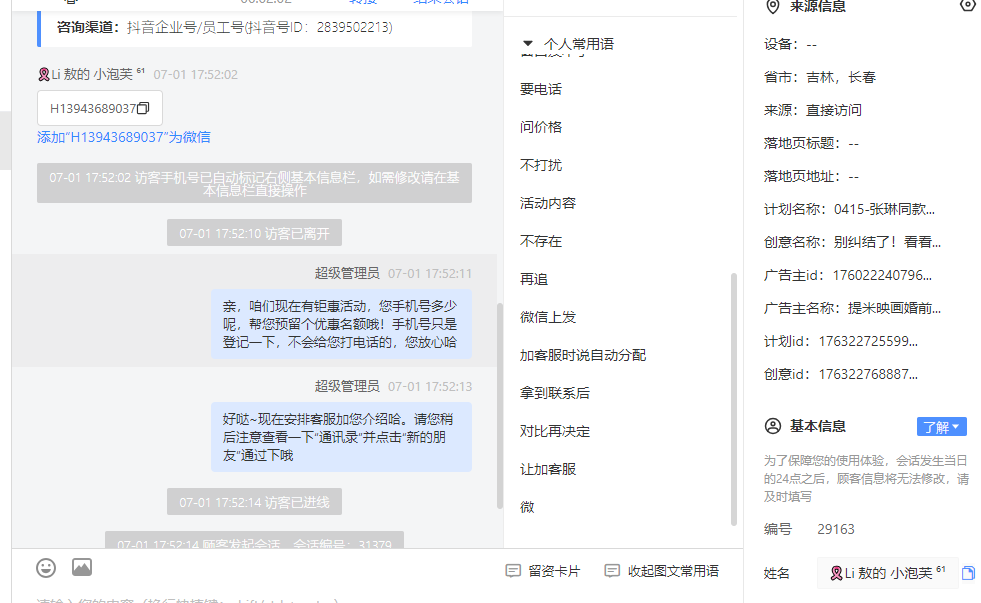
Task: Click the quick phrases list scrollbar
Action: (733, 399)
